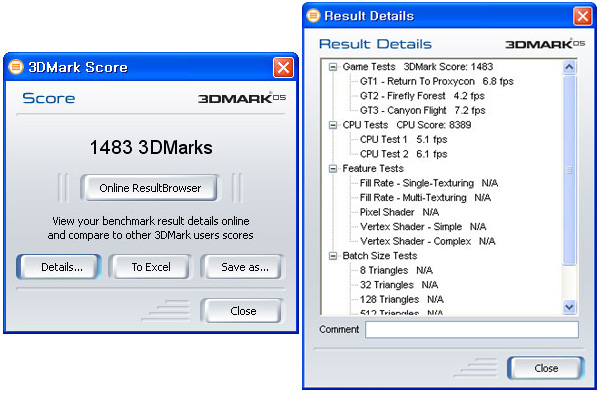600x397 pixels.
Task: Select Game Tests 3DMark Score: 1483 label
Action: tap(417, 67)
